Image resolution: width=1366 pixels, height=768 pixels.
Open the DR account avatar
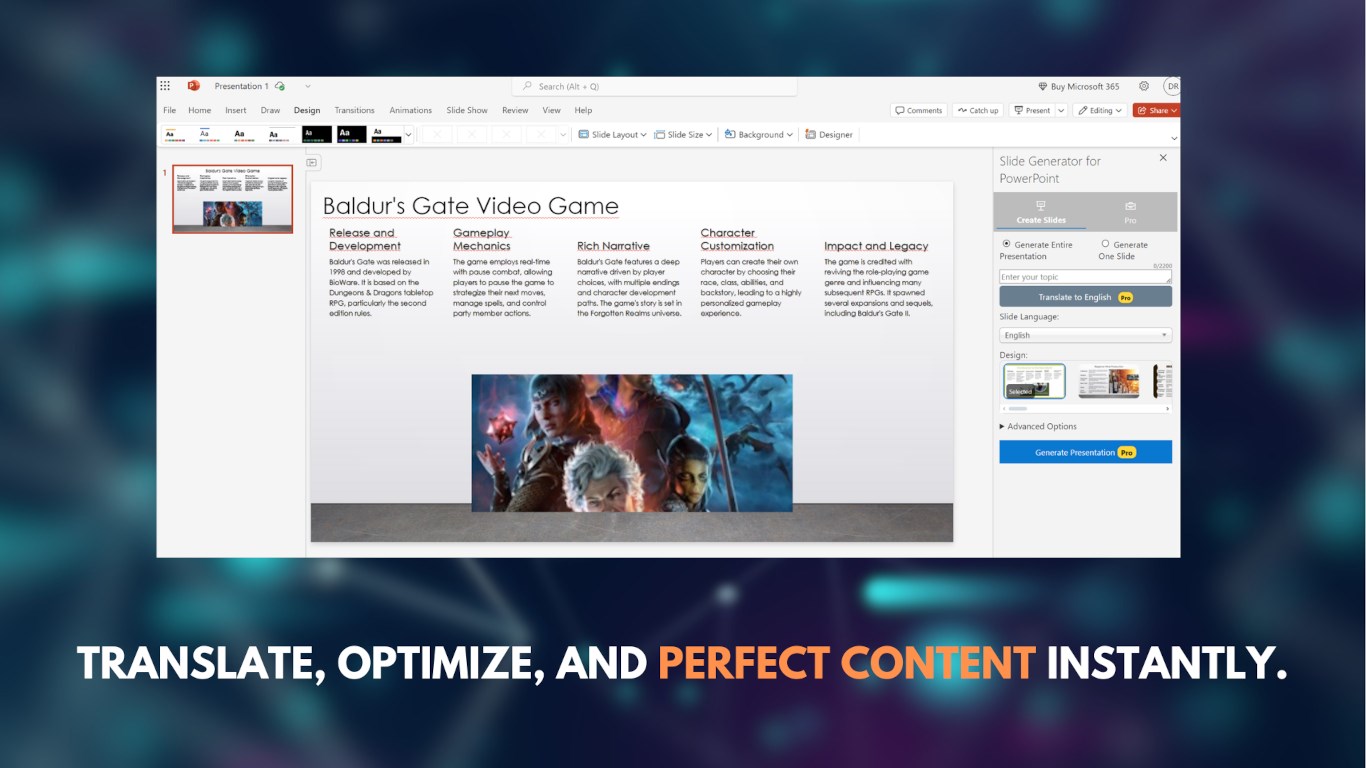pyautogui.click(x=1171, y=86)
